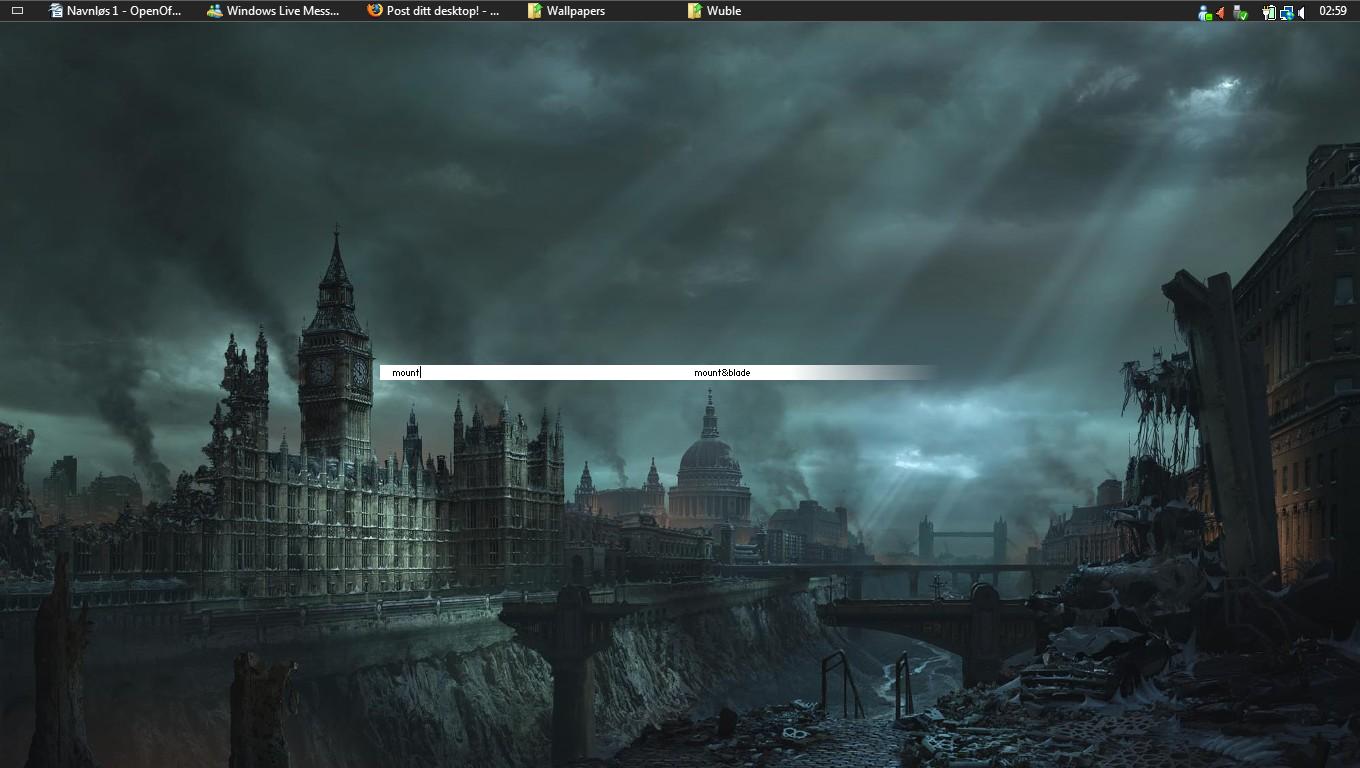Click the volume speaker tray icon

pyautogui.click(x=1301, y=12)
